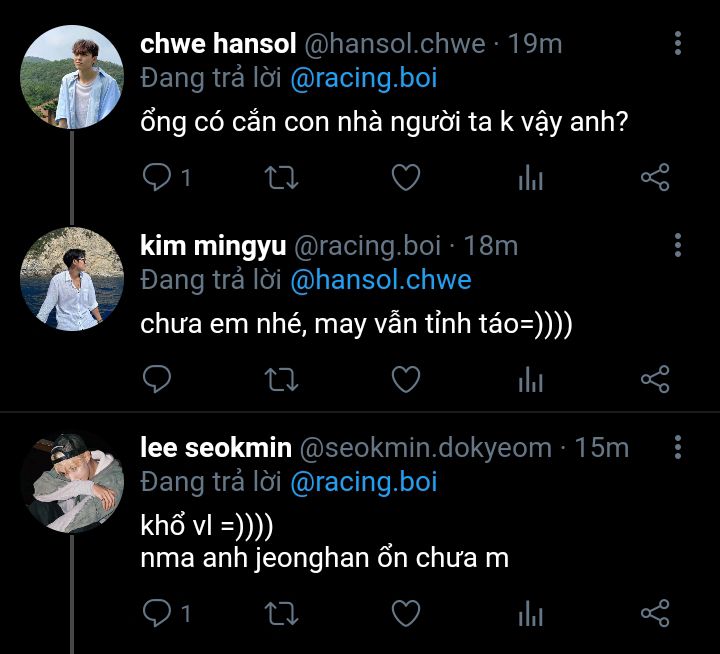The image size is (720, 654).
Task: Open @hansol.chwe mention in mingyu's reply
Action: [x=380, y=279]
